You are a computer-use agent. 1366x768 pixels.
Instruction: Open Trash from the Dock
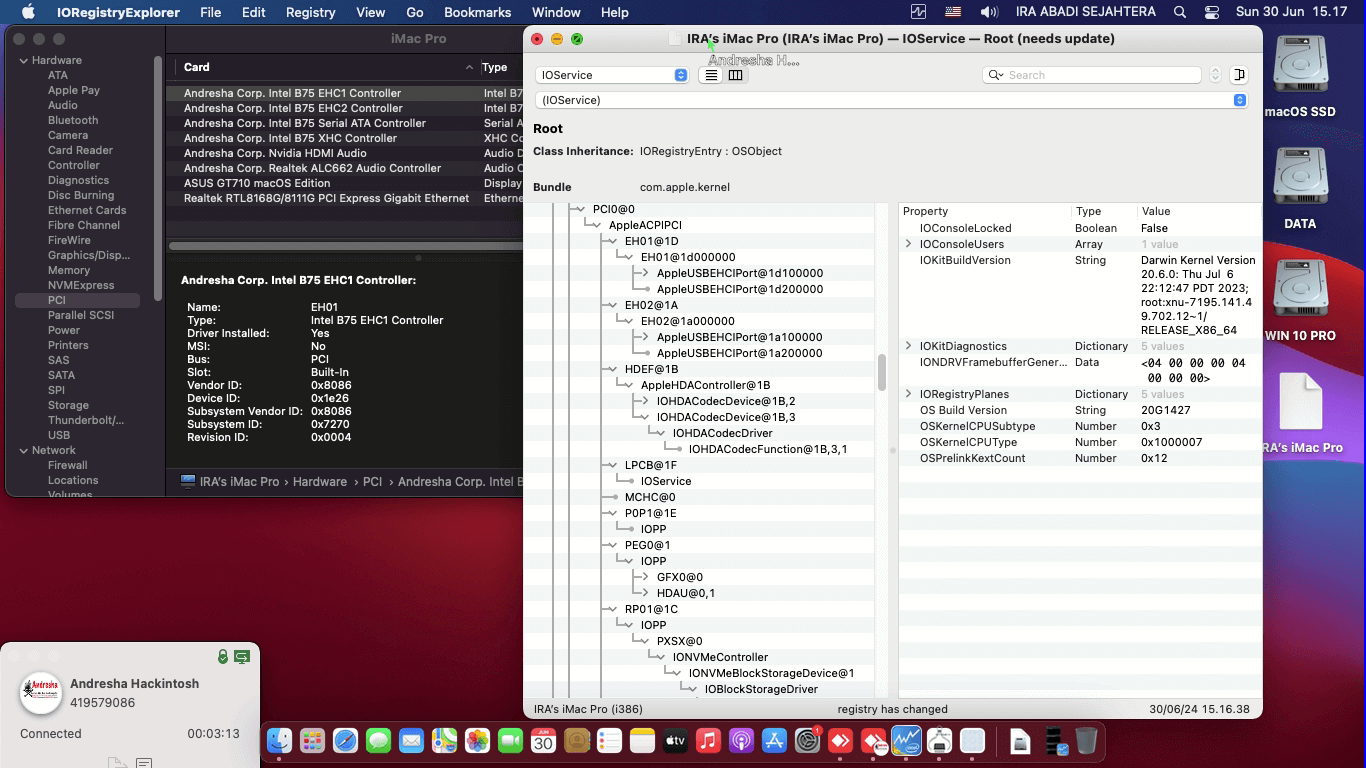coord(1086,741)
